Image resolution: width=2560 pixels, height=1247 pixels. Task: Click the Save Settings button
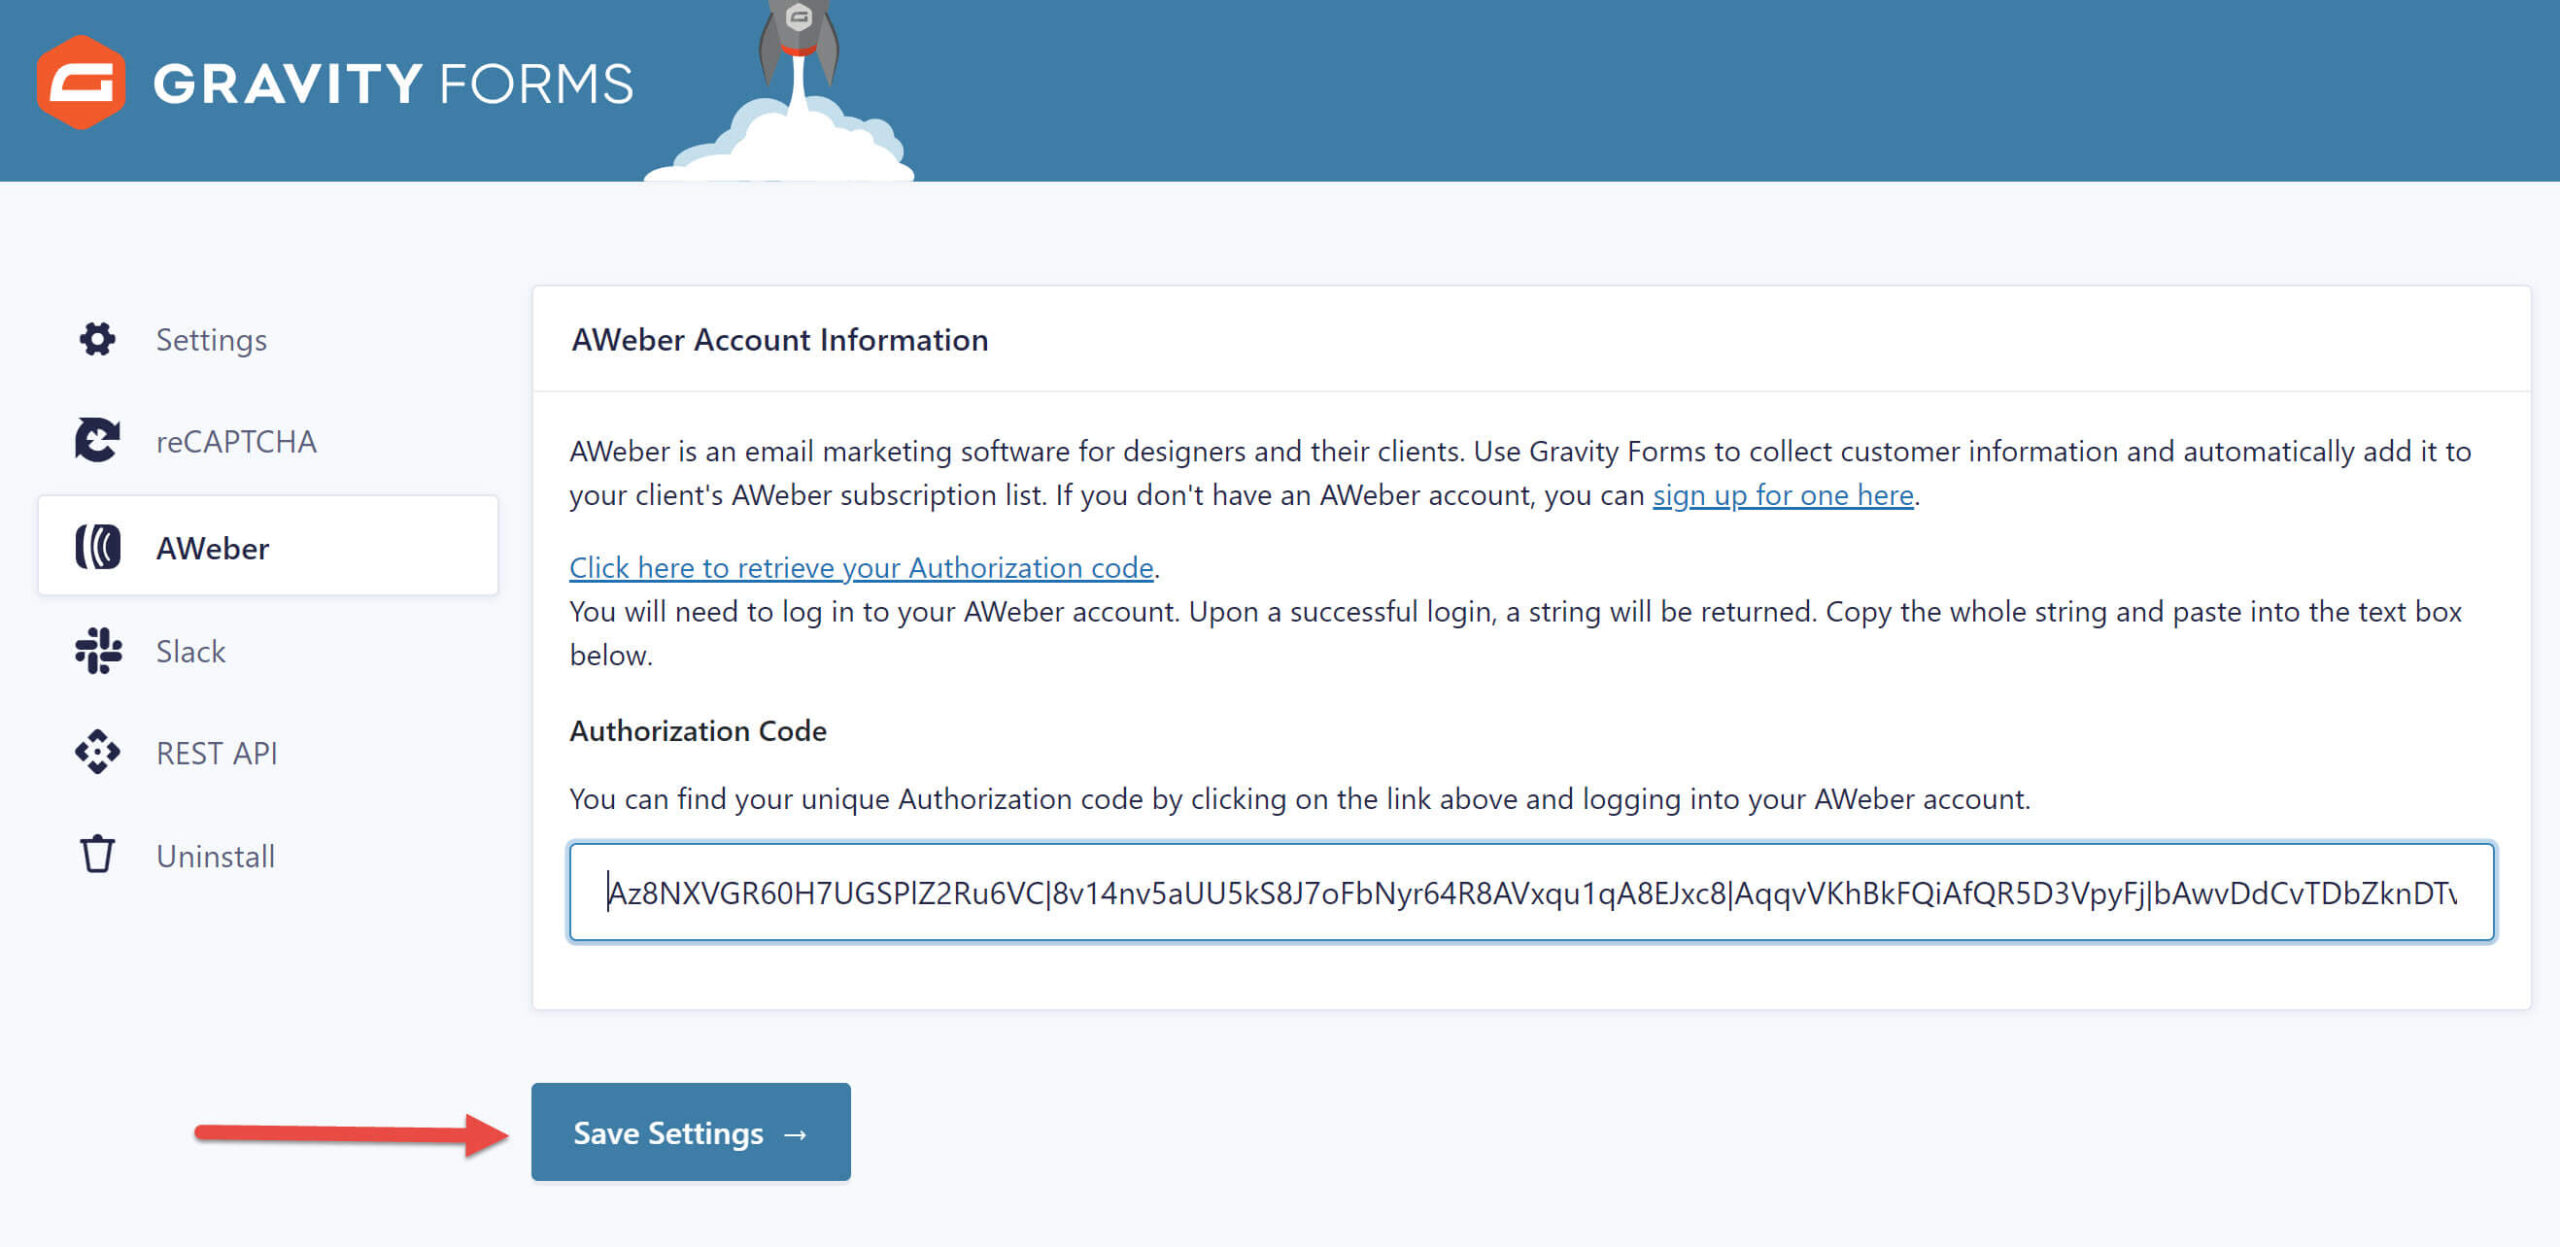pyautogui.click(x=691, y=1132)
